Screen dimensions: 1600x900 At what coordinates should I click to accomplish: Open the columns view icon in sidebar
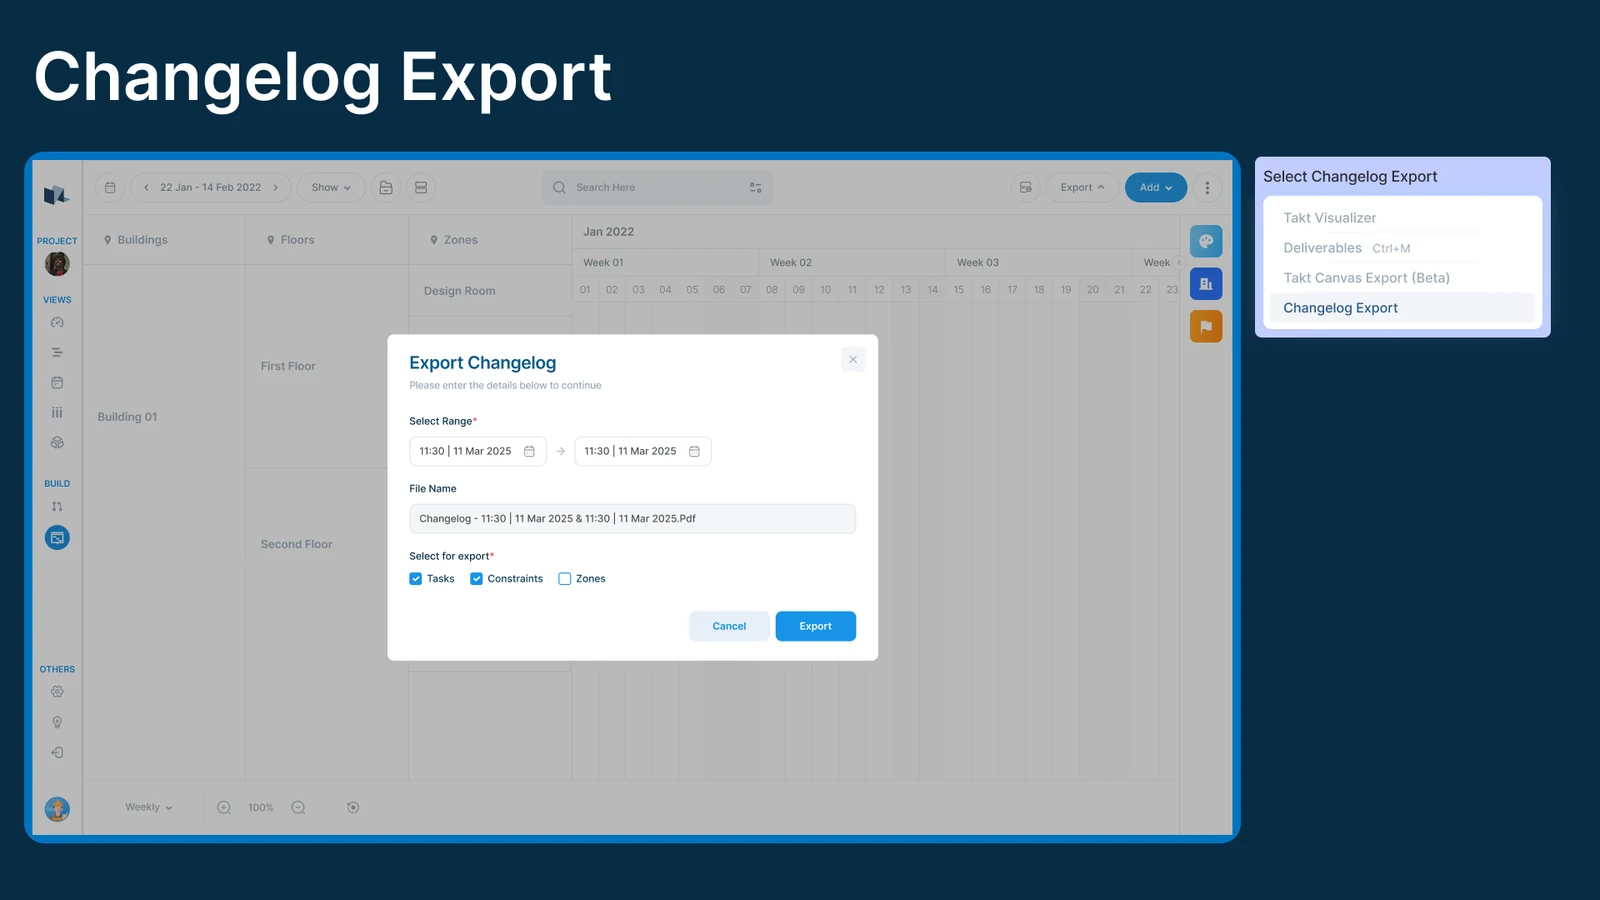point(57,412)
